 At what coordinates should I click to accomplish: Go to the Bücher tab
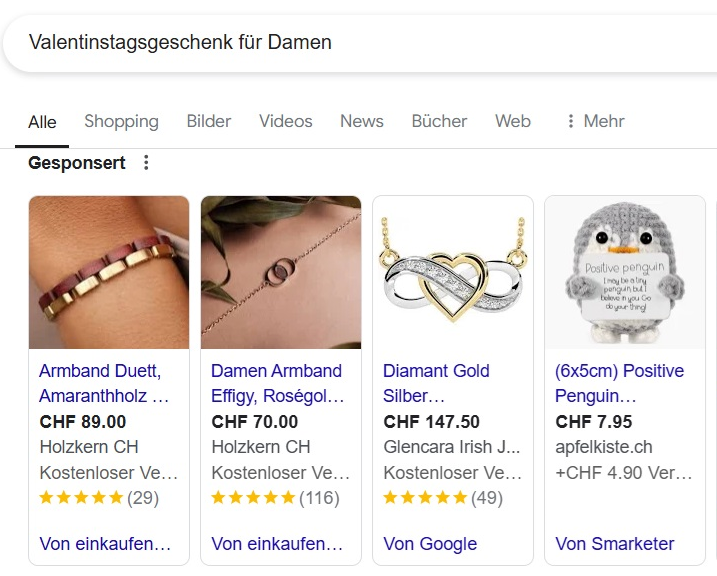[439, 121]
